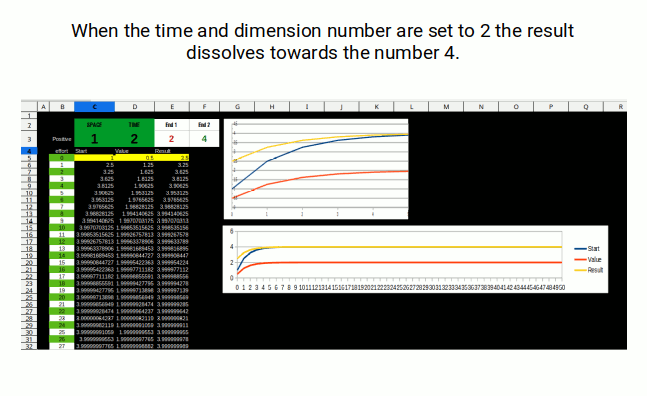Select row header 3
647x396 pixels.
pos(29,139)
